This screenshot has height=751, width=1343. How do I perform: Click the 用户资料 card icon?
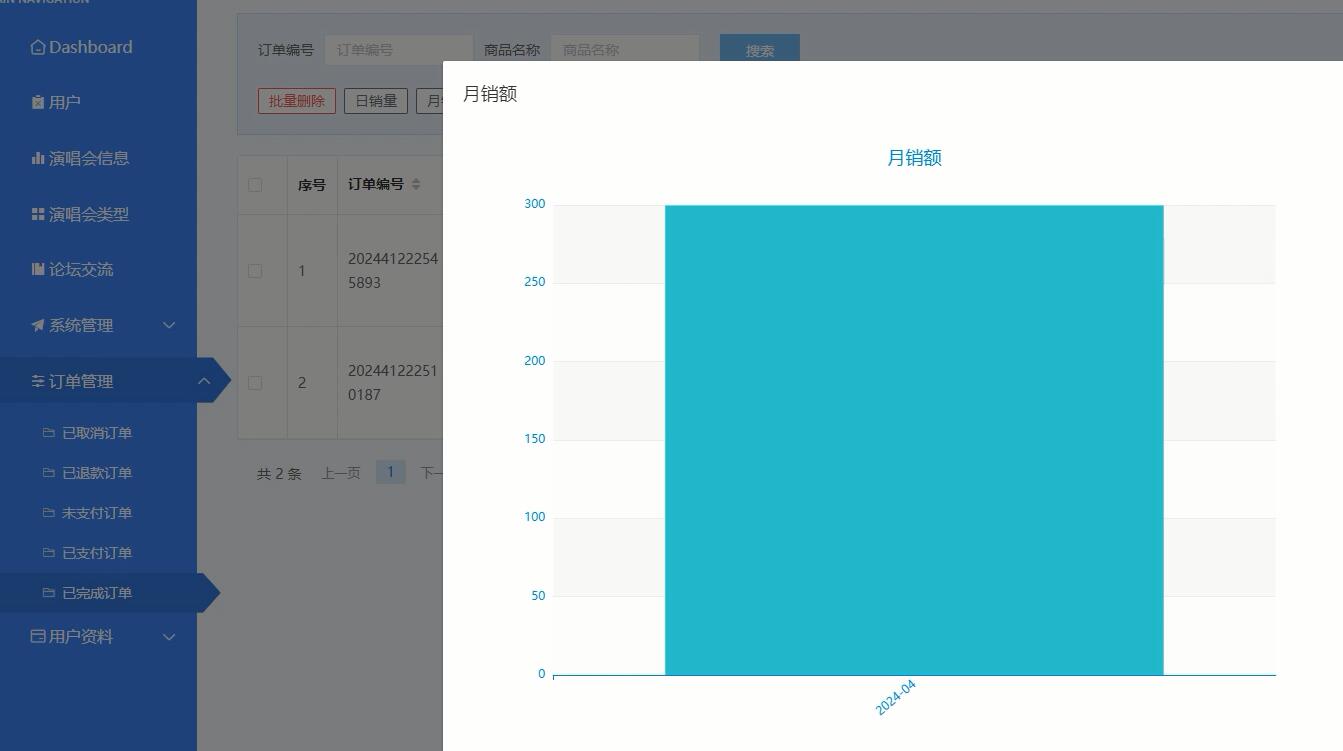click(38, 636)
